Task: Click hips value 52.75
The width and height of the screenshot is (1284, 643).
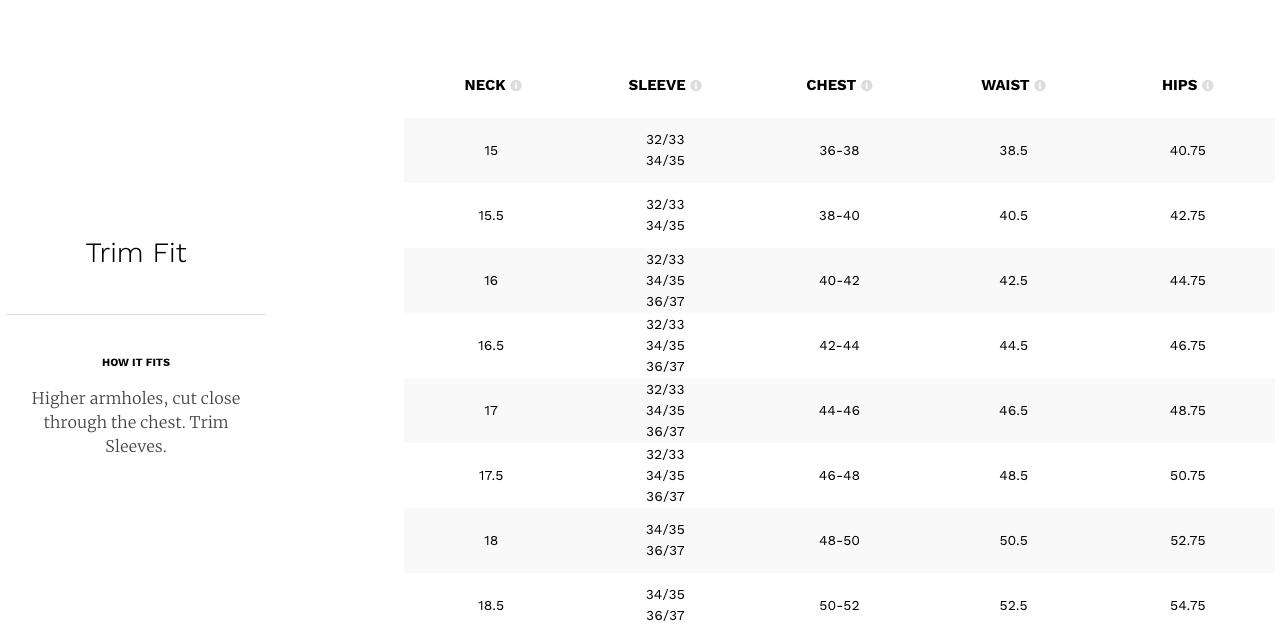Action: pos(1187,541)
